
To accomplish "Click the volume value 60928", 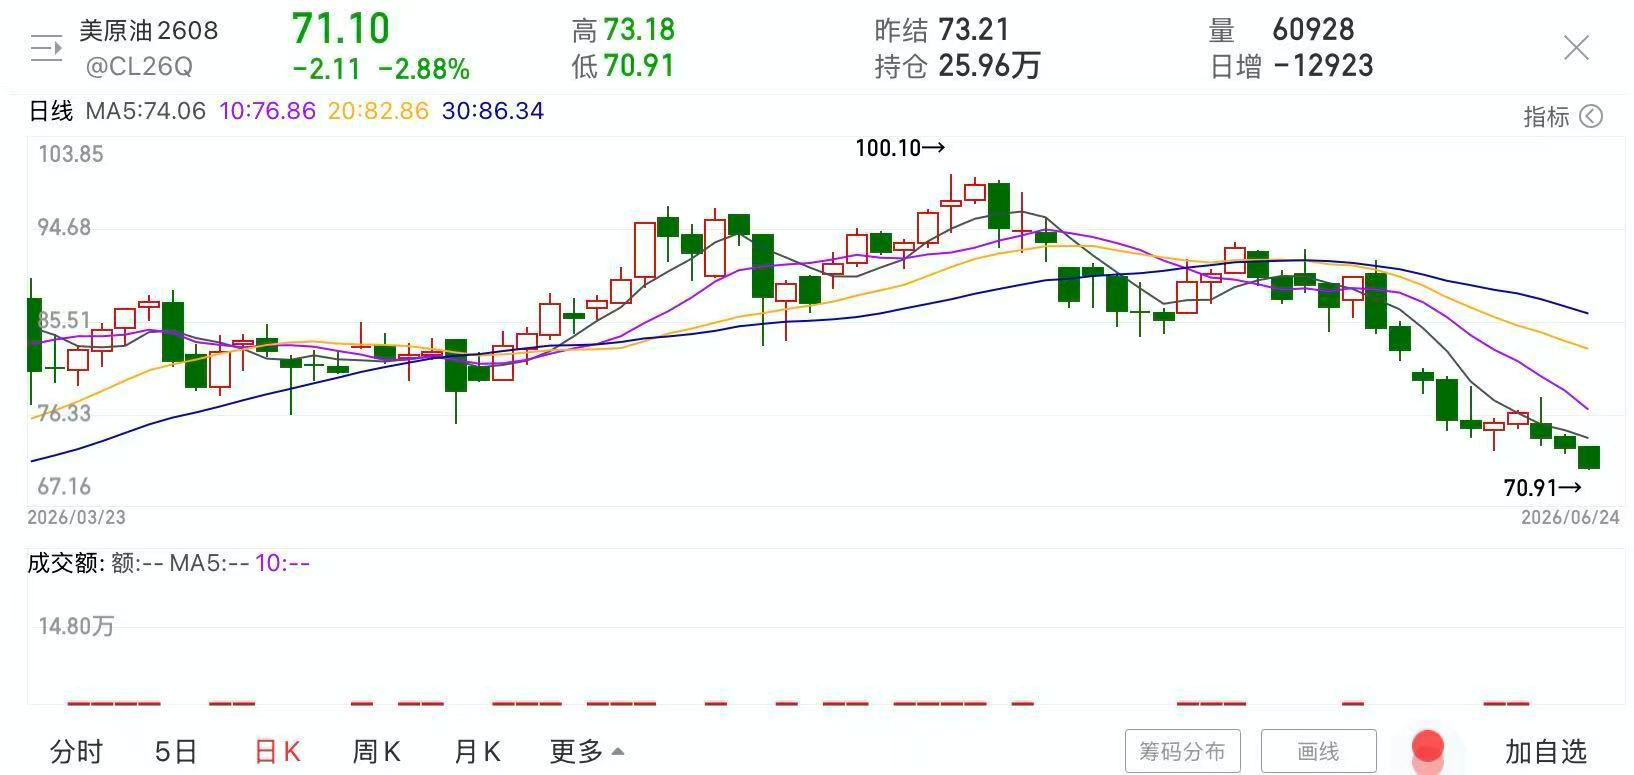I will 1313,30.
